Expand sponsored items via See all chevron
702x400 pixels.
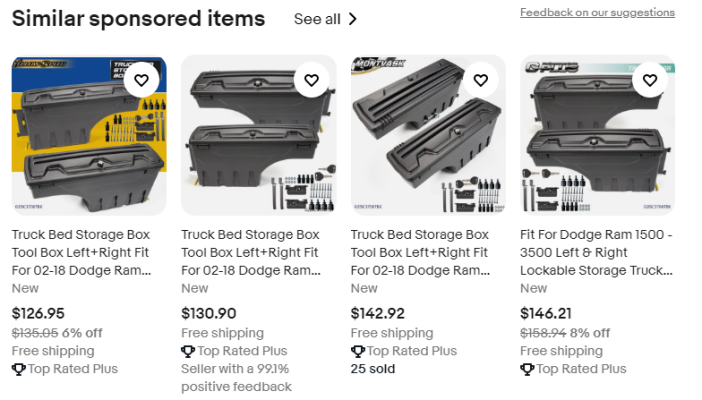pos(353,19)
